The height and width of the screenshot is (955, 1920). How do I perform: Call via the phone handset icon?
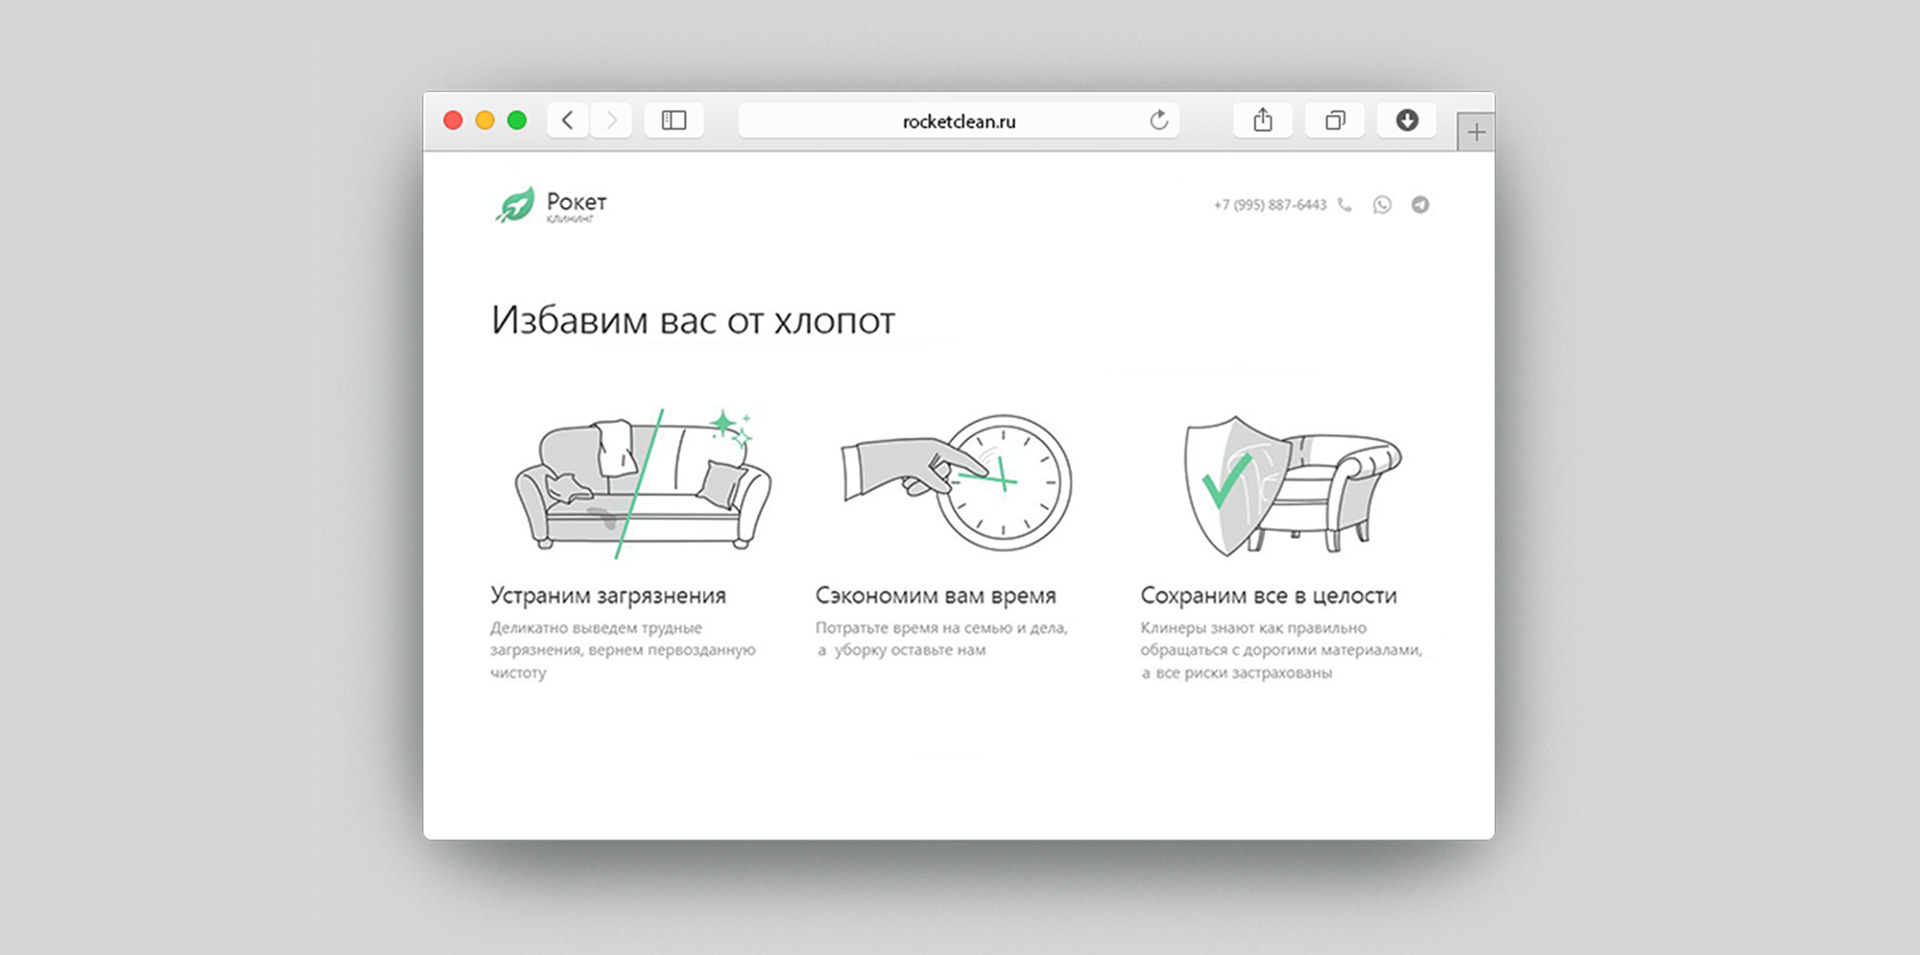pyautogui.click(x=1345, y=205)
